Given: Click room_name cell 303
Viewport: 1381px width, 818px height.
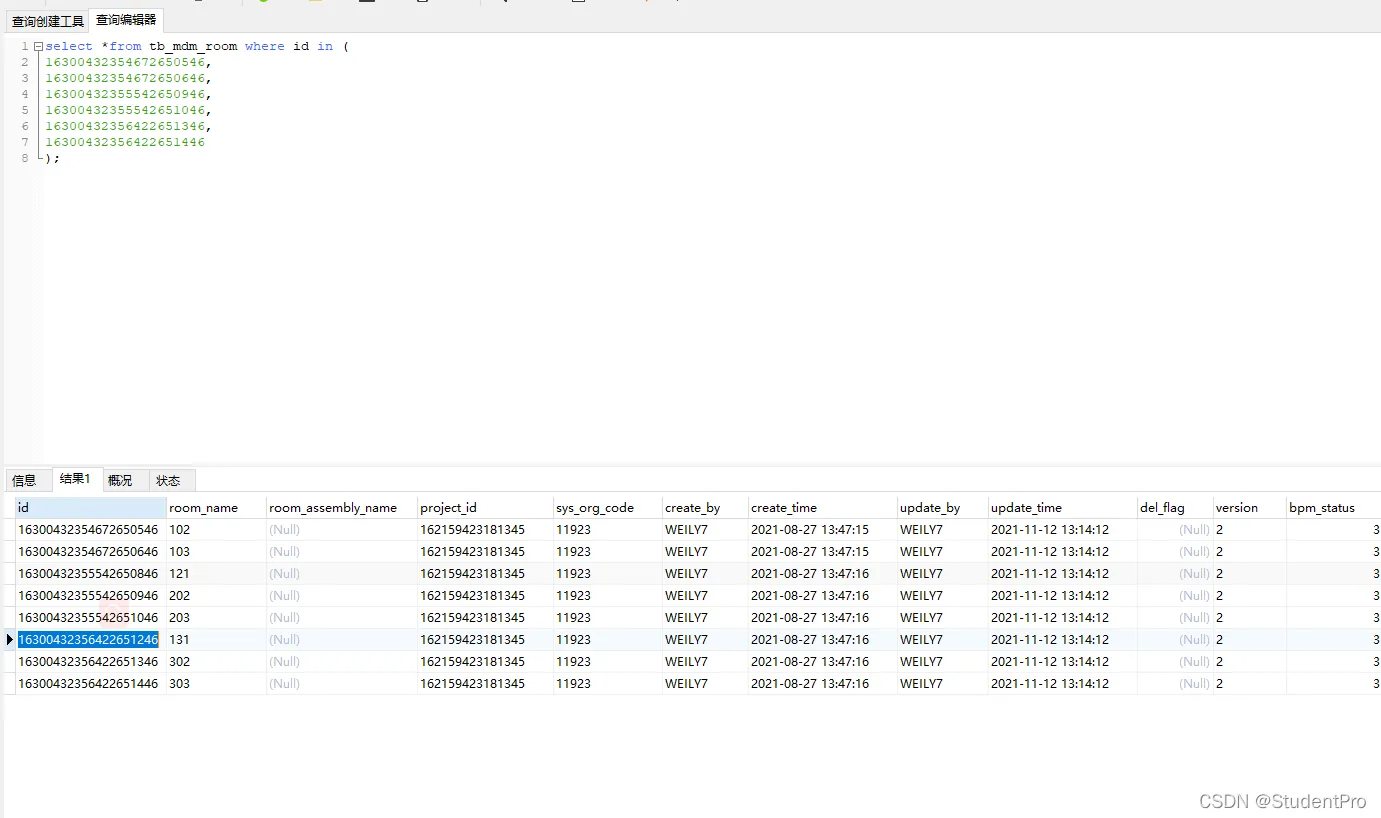Looking at the screenshot, I should (x=216, y=684).
